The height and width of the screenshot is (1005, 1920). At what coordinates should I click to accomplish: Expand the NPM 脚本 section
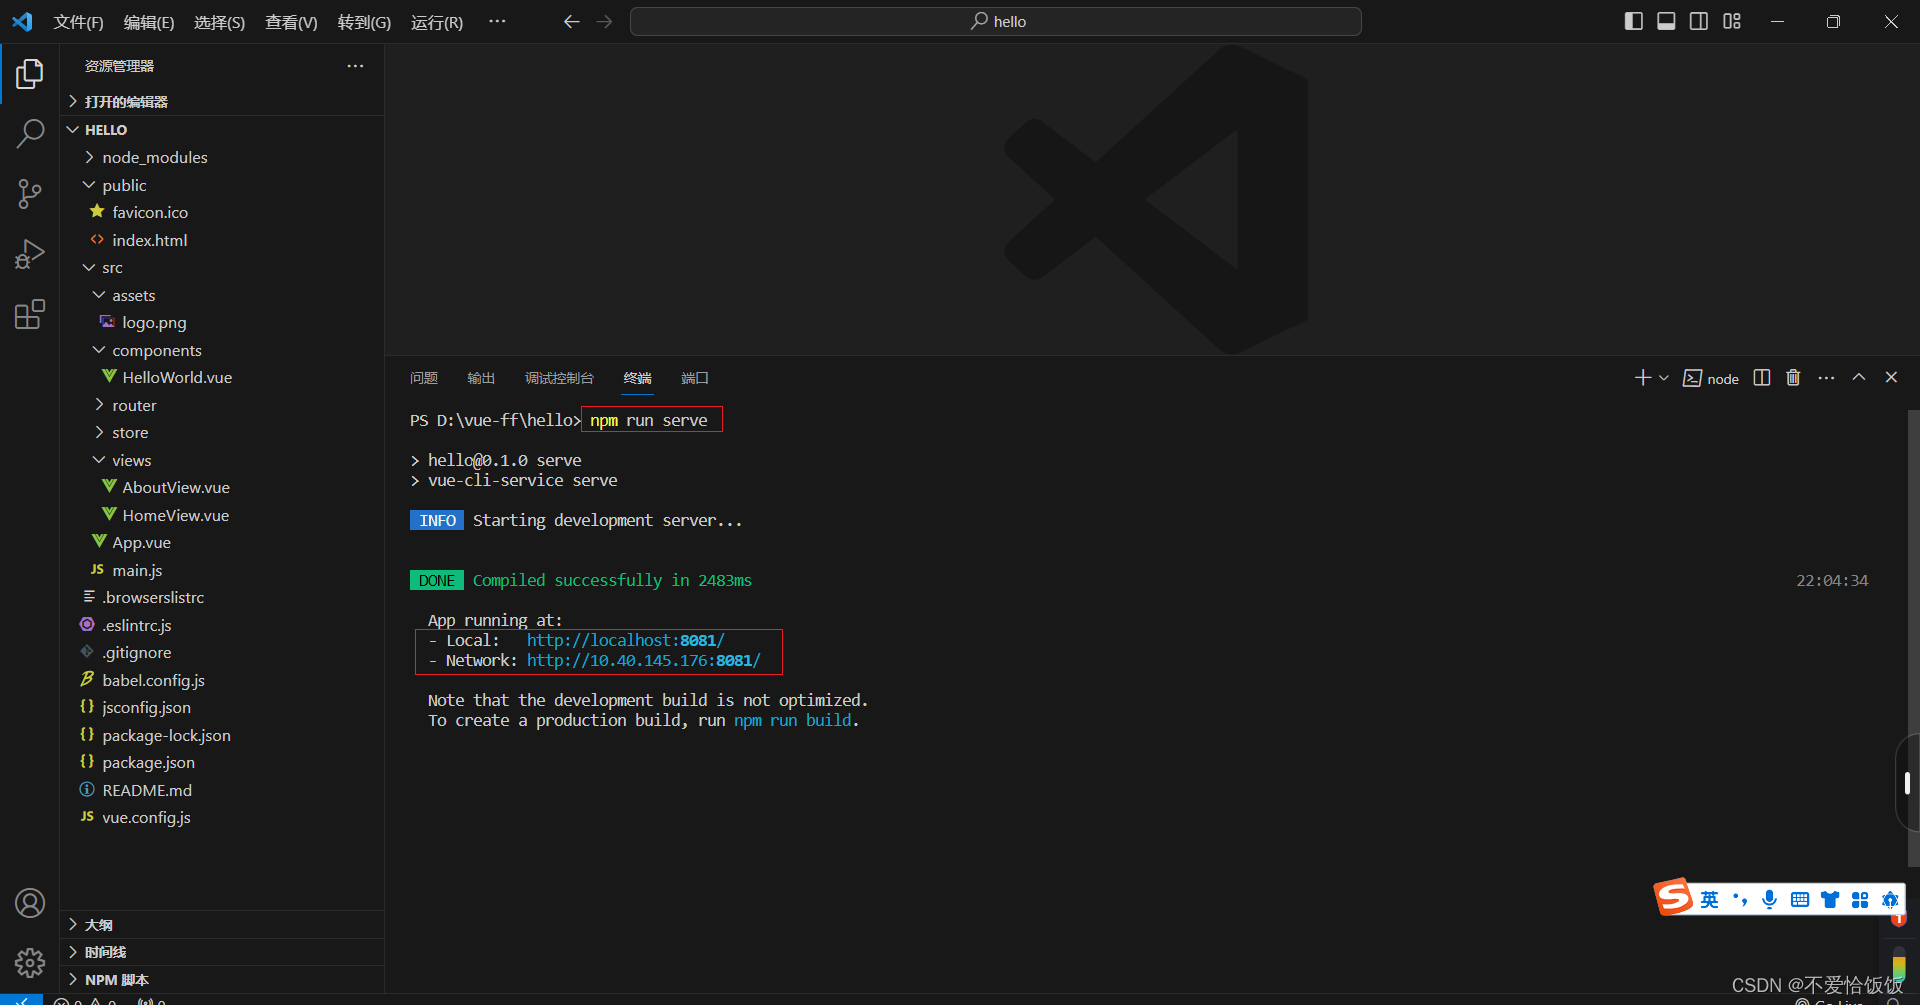click(222, 979)
